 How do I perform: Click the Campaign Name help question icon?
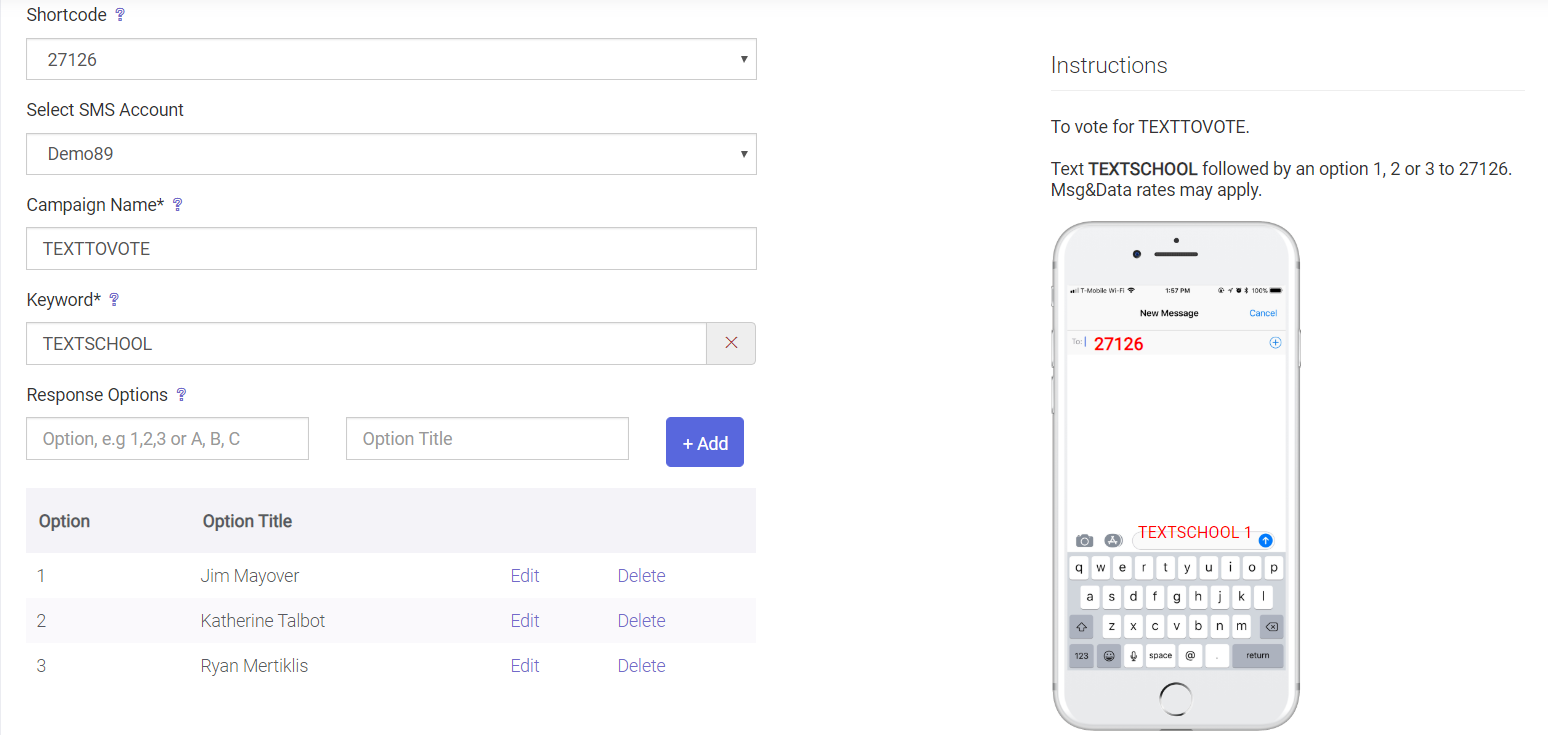[177, 205]
